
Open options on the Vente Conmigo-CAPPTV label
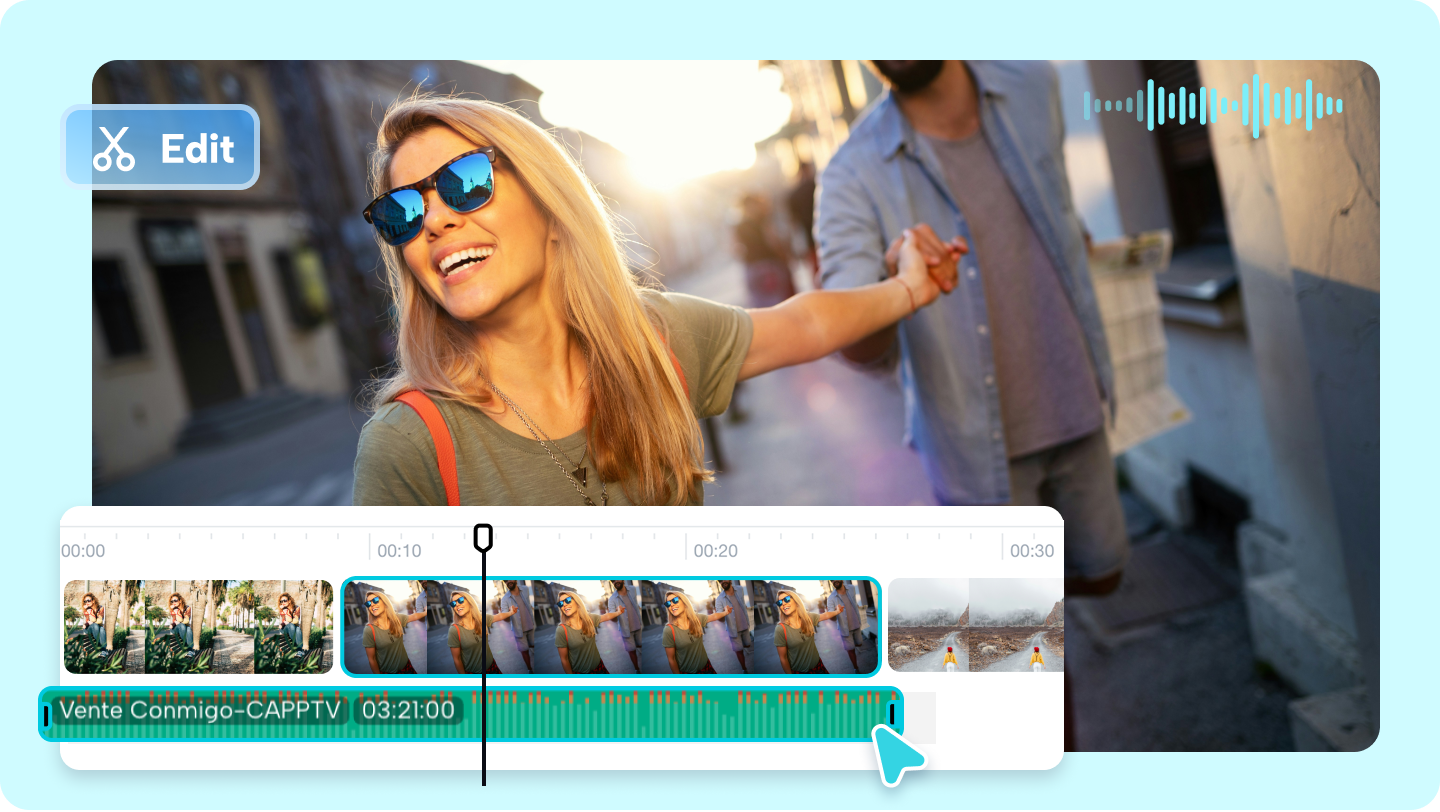tap(200, 712)
